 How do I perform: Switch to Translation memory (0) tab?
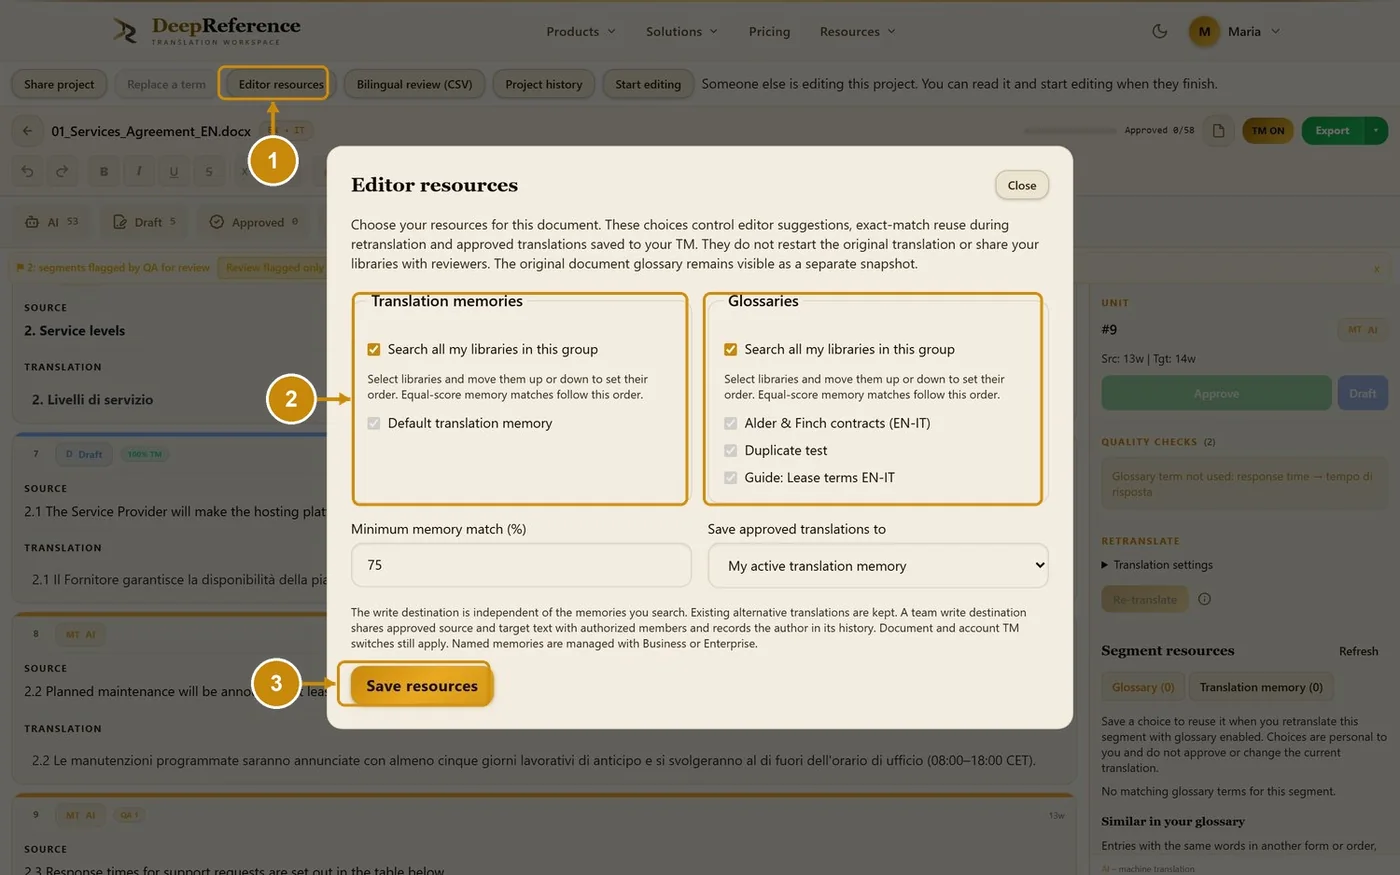tap(1261, 687)
